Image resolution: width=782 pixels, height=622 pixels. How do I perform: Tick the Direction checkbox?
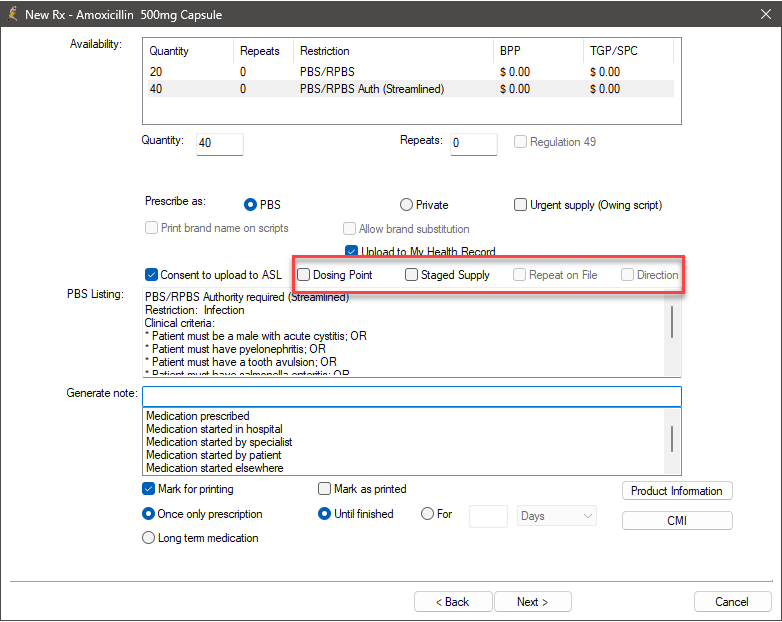click(627, 274)
